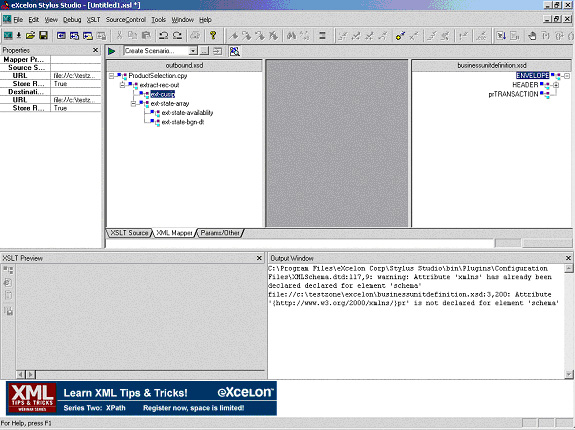Click the first blue window toolbar icon

[x=61, y=36]
